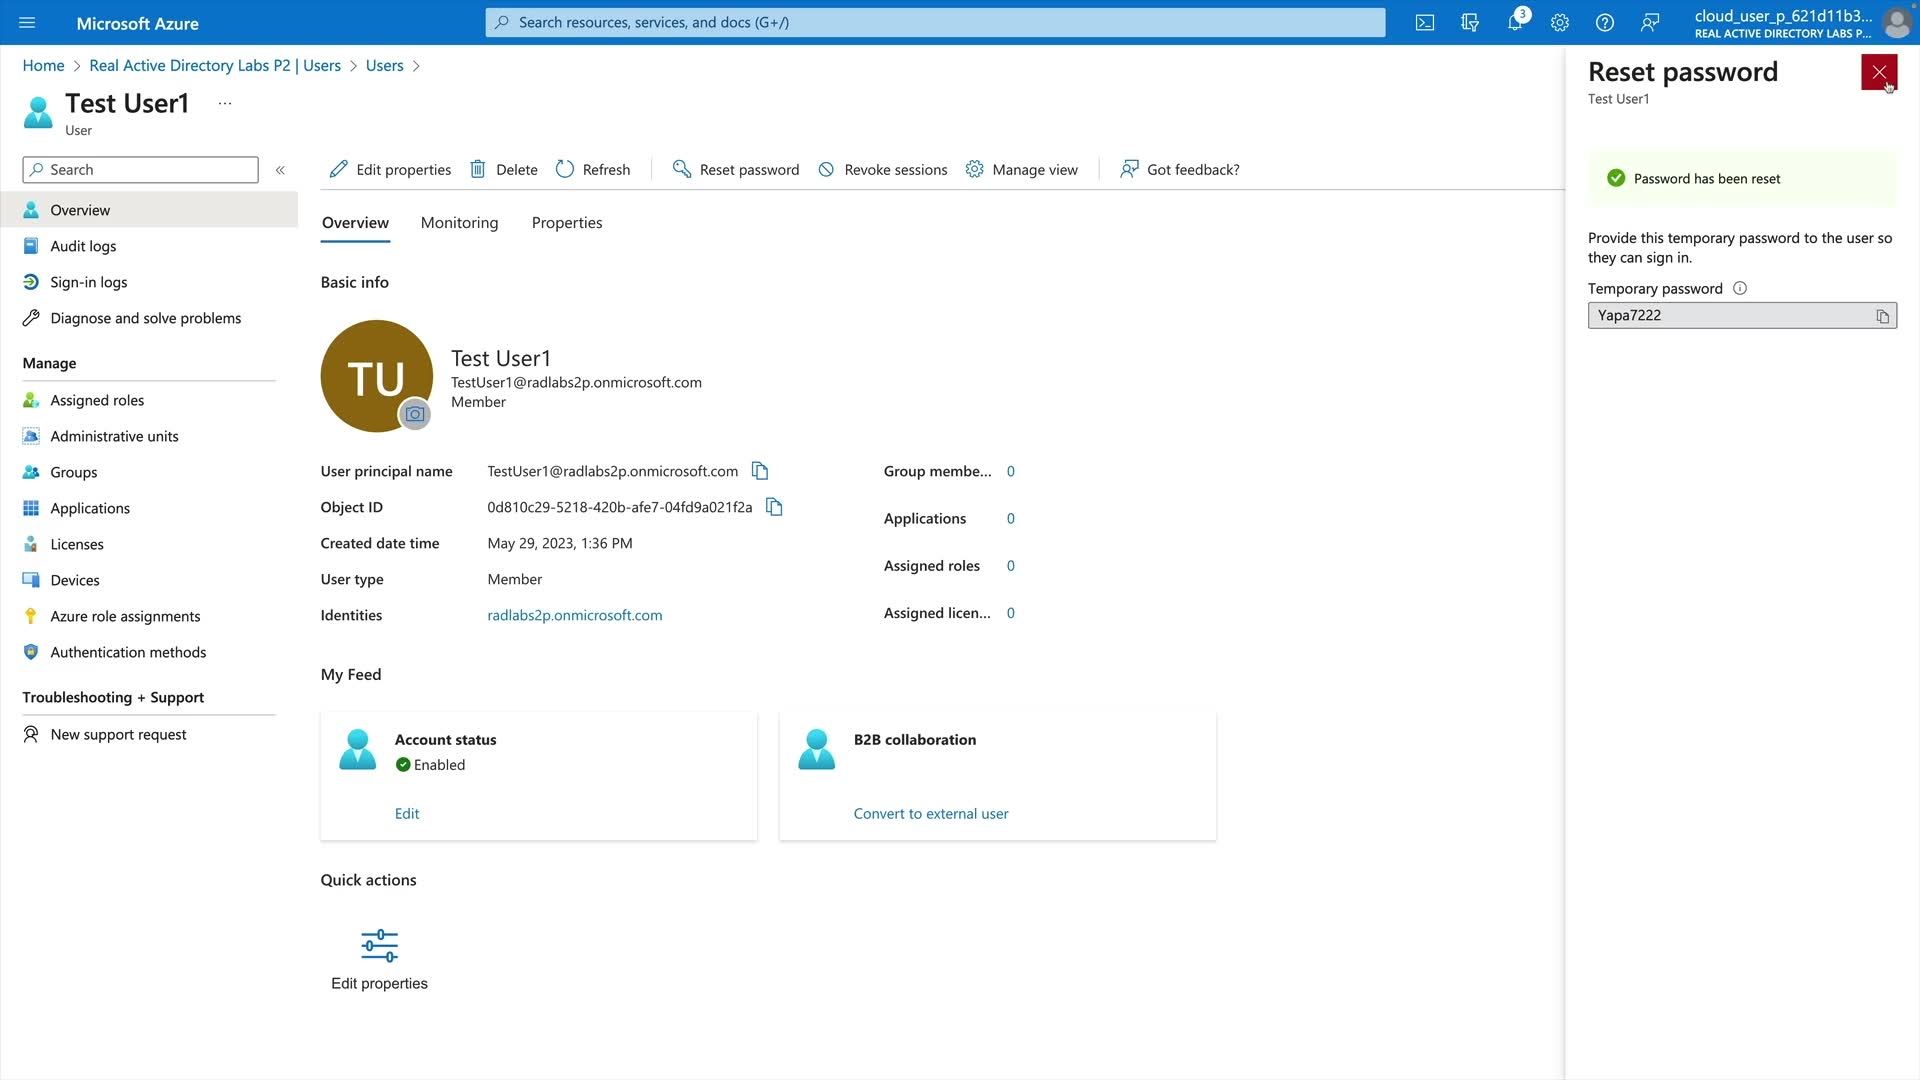Switch to the Monitoring tab
The width and height of the screenshot is (1920, 1080).
click(x=459, y=222)
